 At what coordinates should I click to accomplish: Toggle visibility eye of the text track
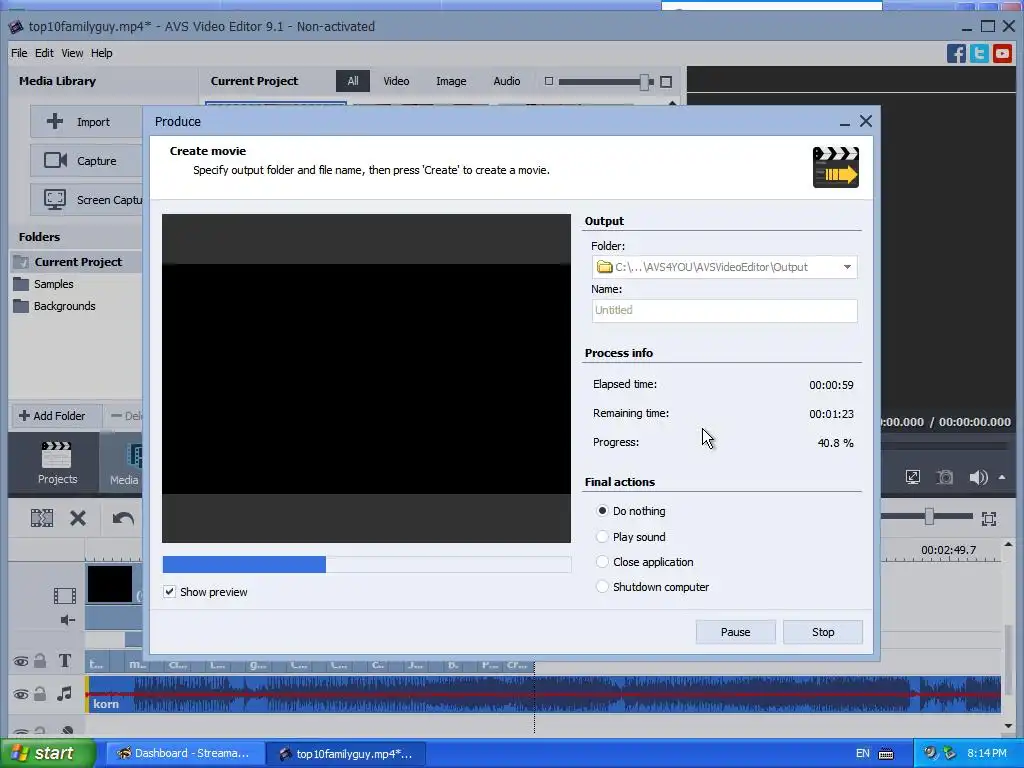21,662
